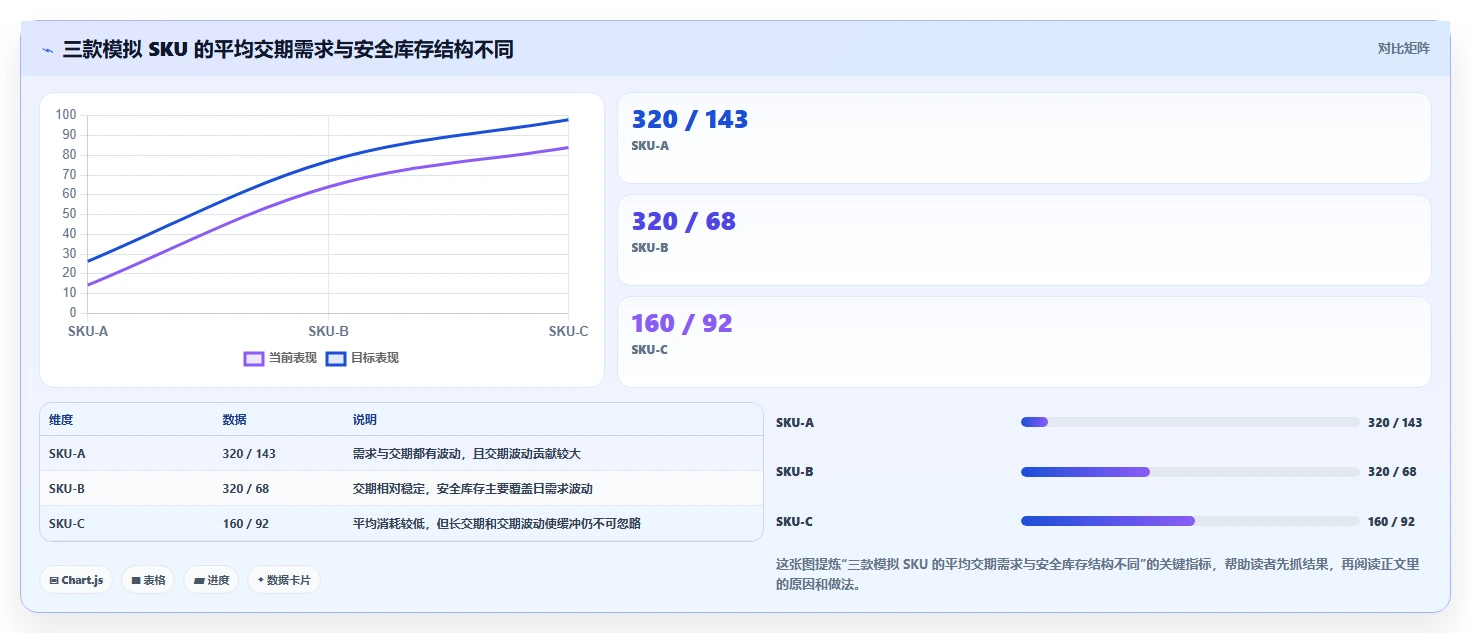Click the SKU-B label on the chart axis
Screen dimensions: 1471x633
[x=328, y=331]
